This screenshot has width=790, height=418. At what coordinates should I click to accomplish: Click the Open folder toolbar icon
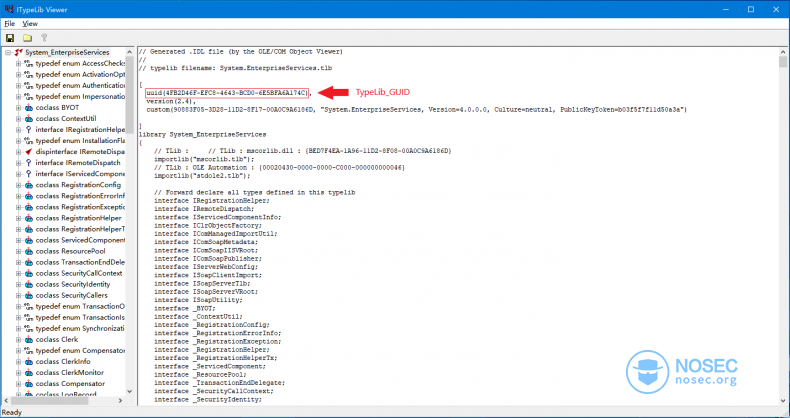(27, 38)
